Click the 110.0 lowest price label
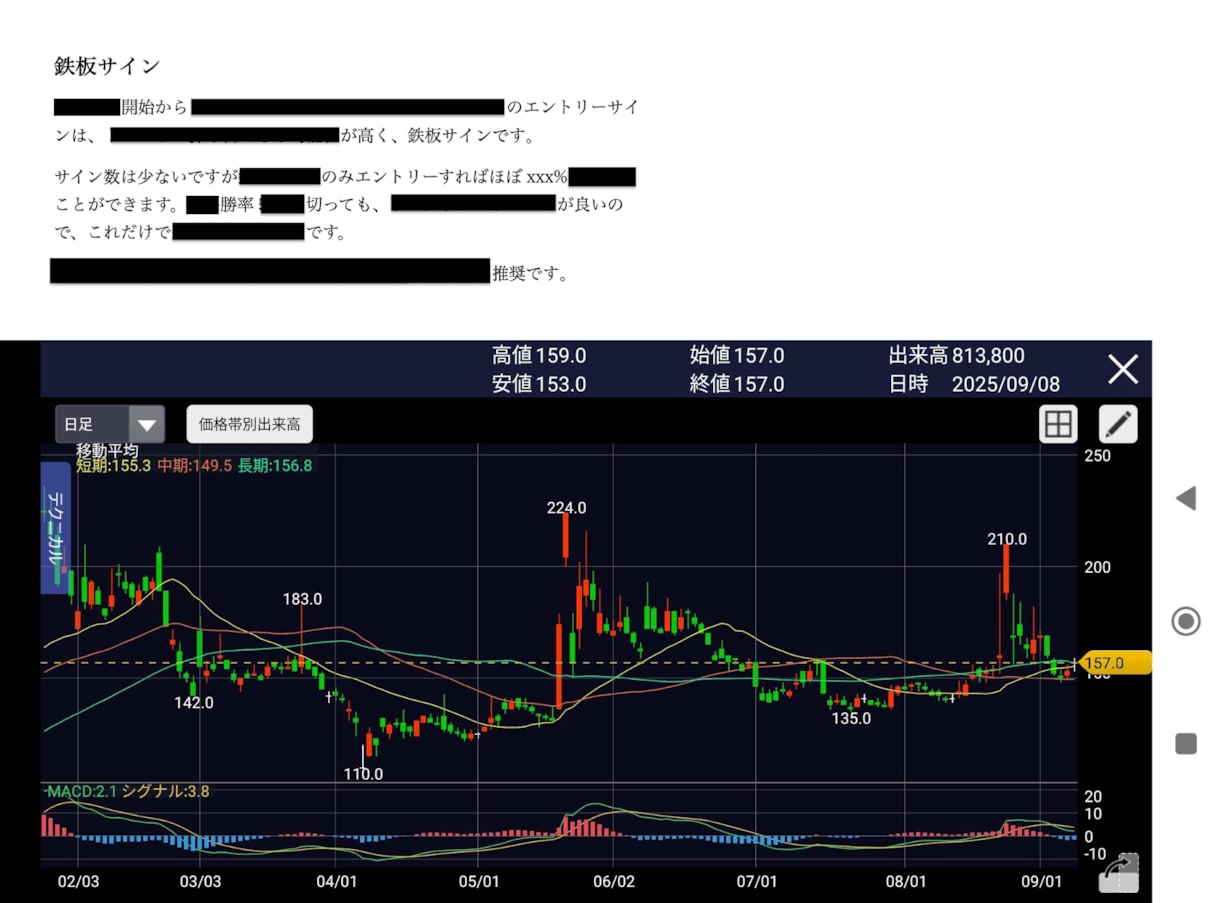 click(363, 774)
